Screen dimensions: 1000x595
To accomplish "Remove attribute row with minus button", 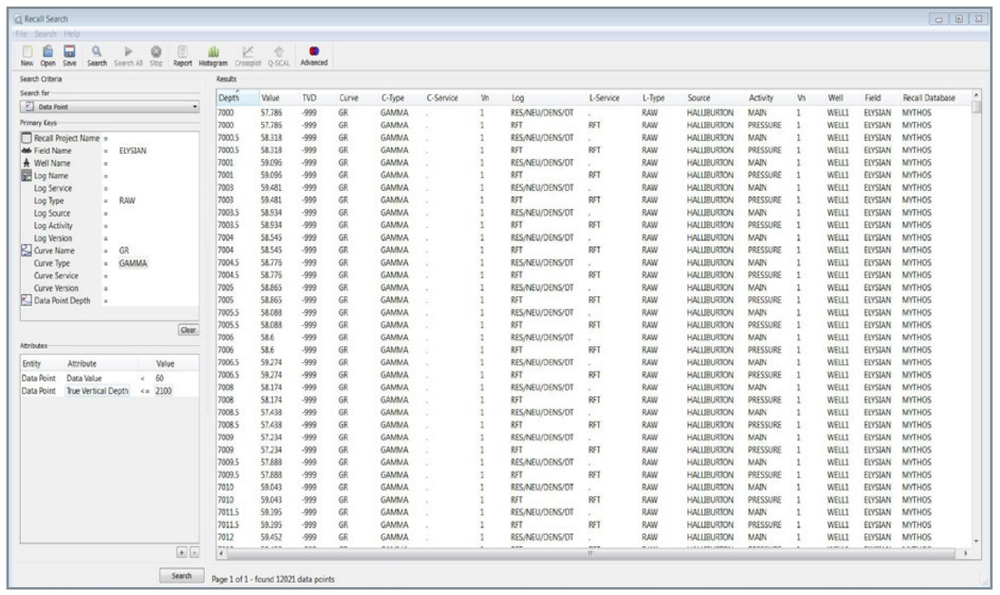I will pyautogui.click(x=195, y=552).
